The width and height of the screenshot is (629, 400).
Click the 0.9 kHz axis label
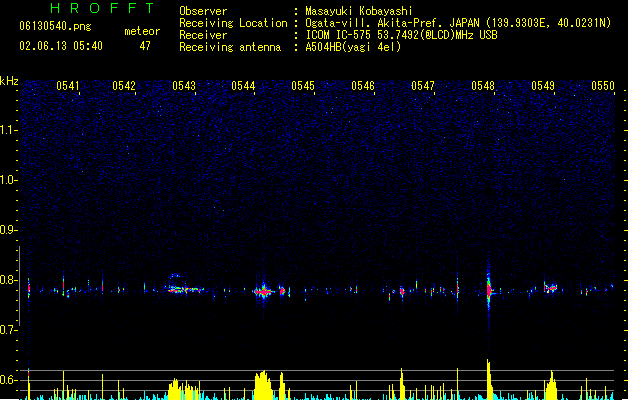(x=8, y=229)
